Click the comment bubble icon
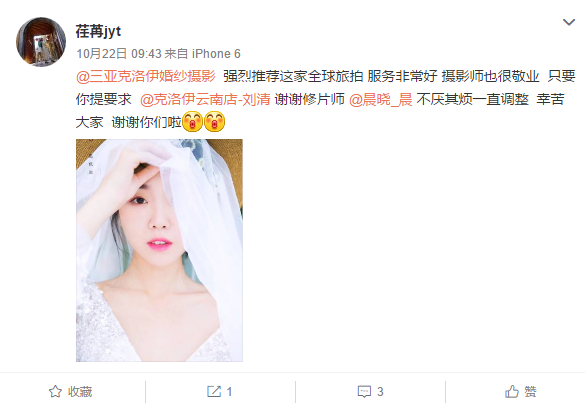The image size is (585, 405). 364,392
